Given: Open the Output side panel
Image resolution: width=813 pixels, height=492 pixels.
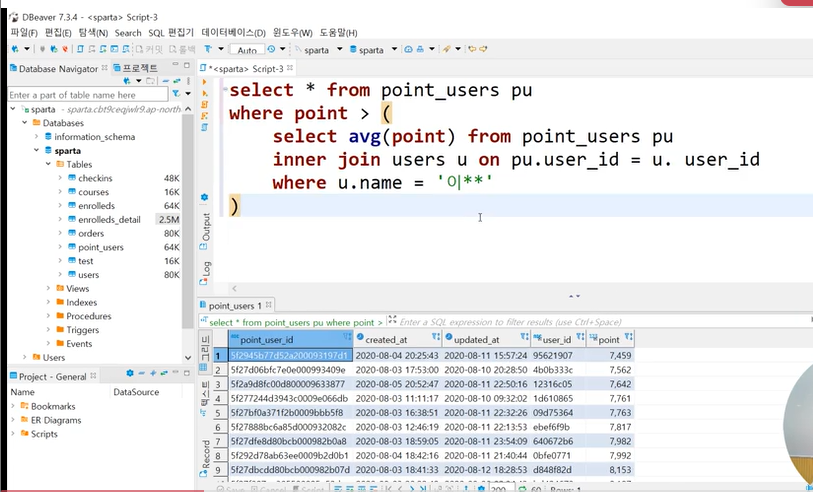Looking at the screenshot, I should coord(205,231).
